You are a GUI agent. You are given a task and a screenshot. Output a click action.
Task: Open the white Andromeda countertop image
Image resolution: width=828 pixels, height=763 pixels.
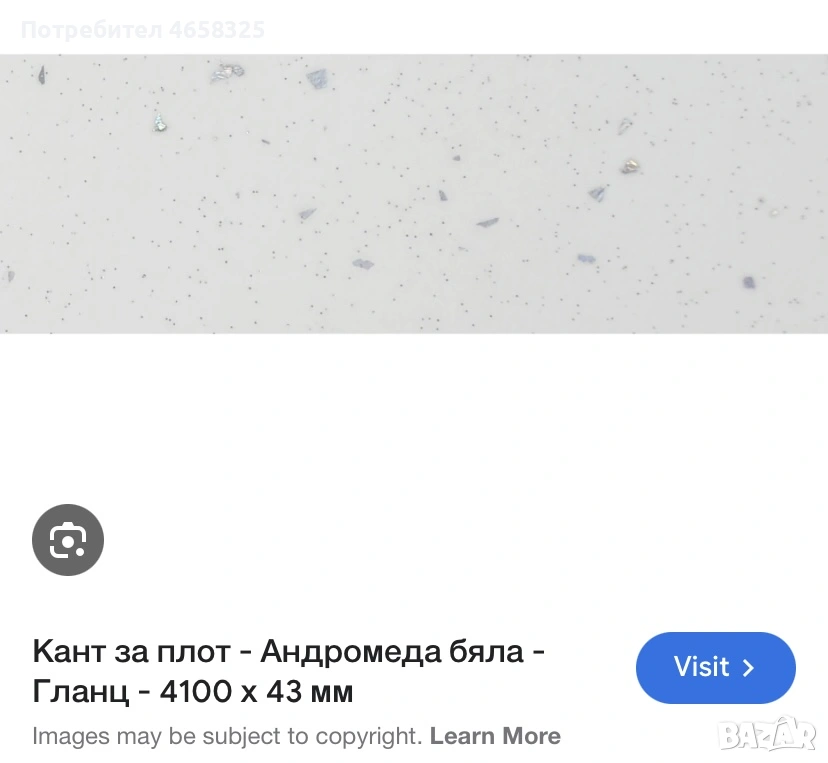tap(414, 193)
